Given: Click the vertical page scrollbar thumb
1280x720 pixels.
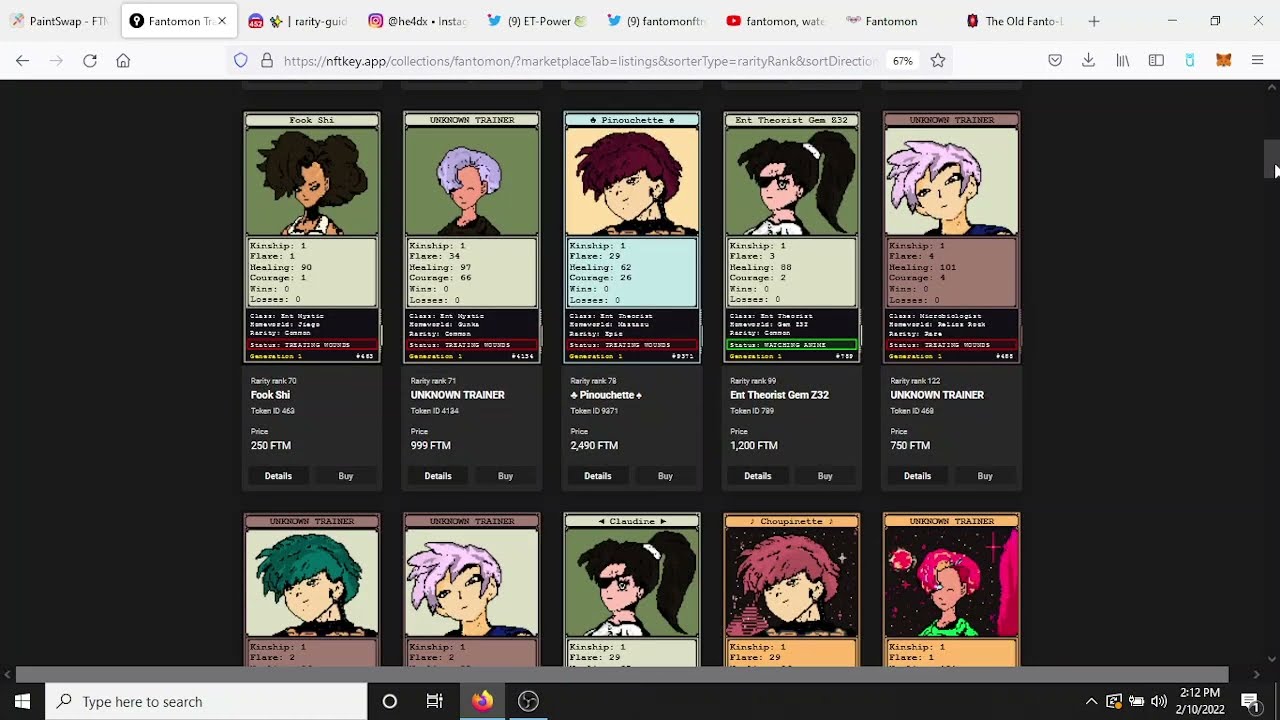Looking at the screenshot, I should 1271,158.
